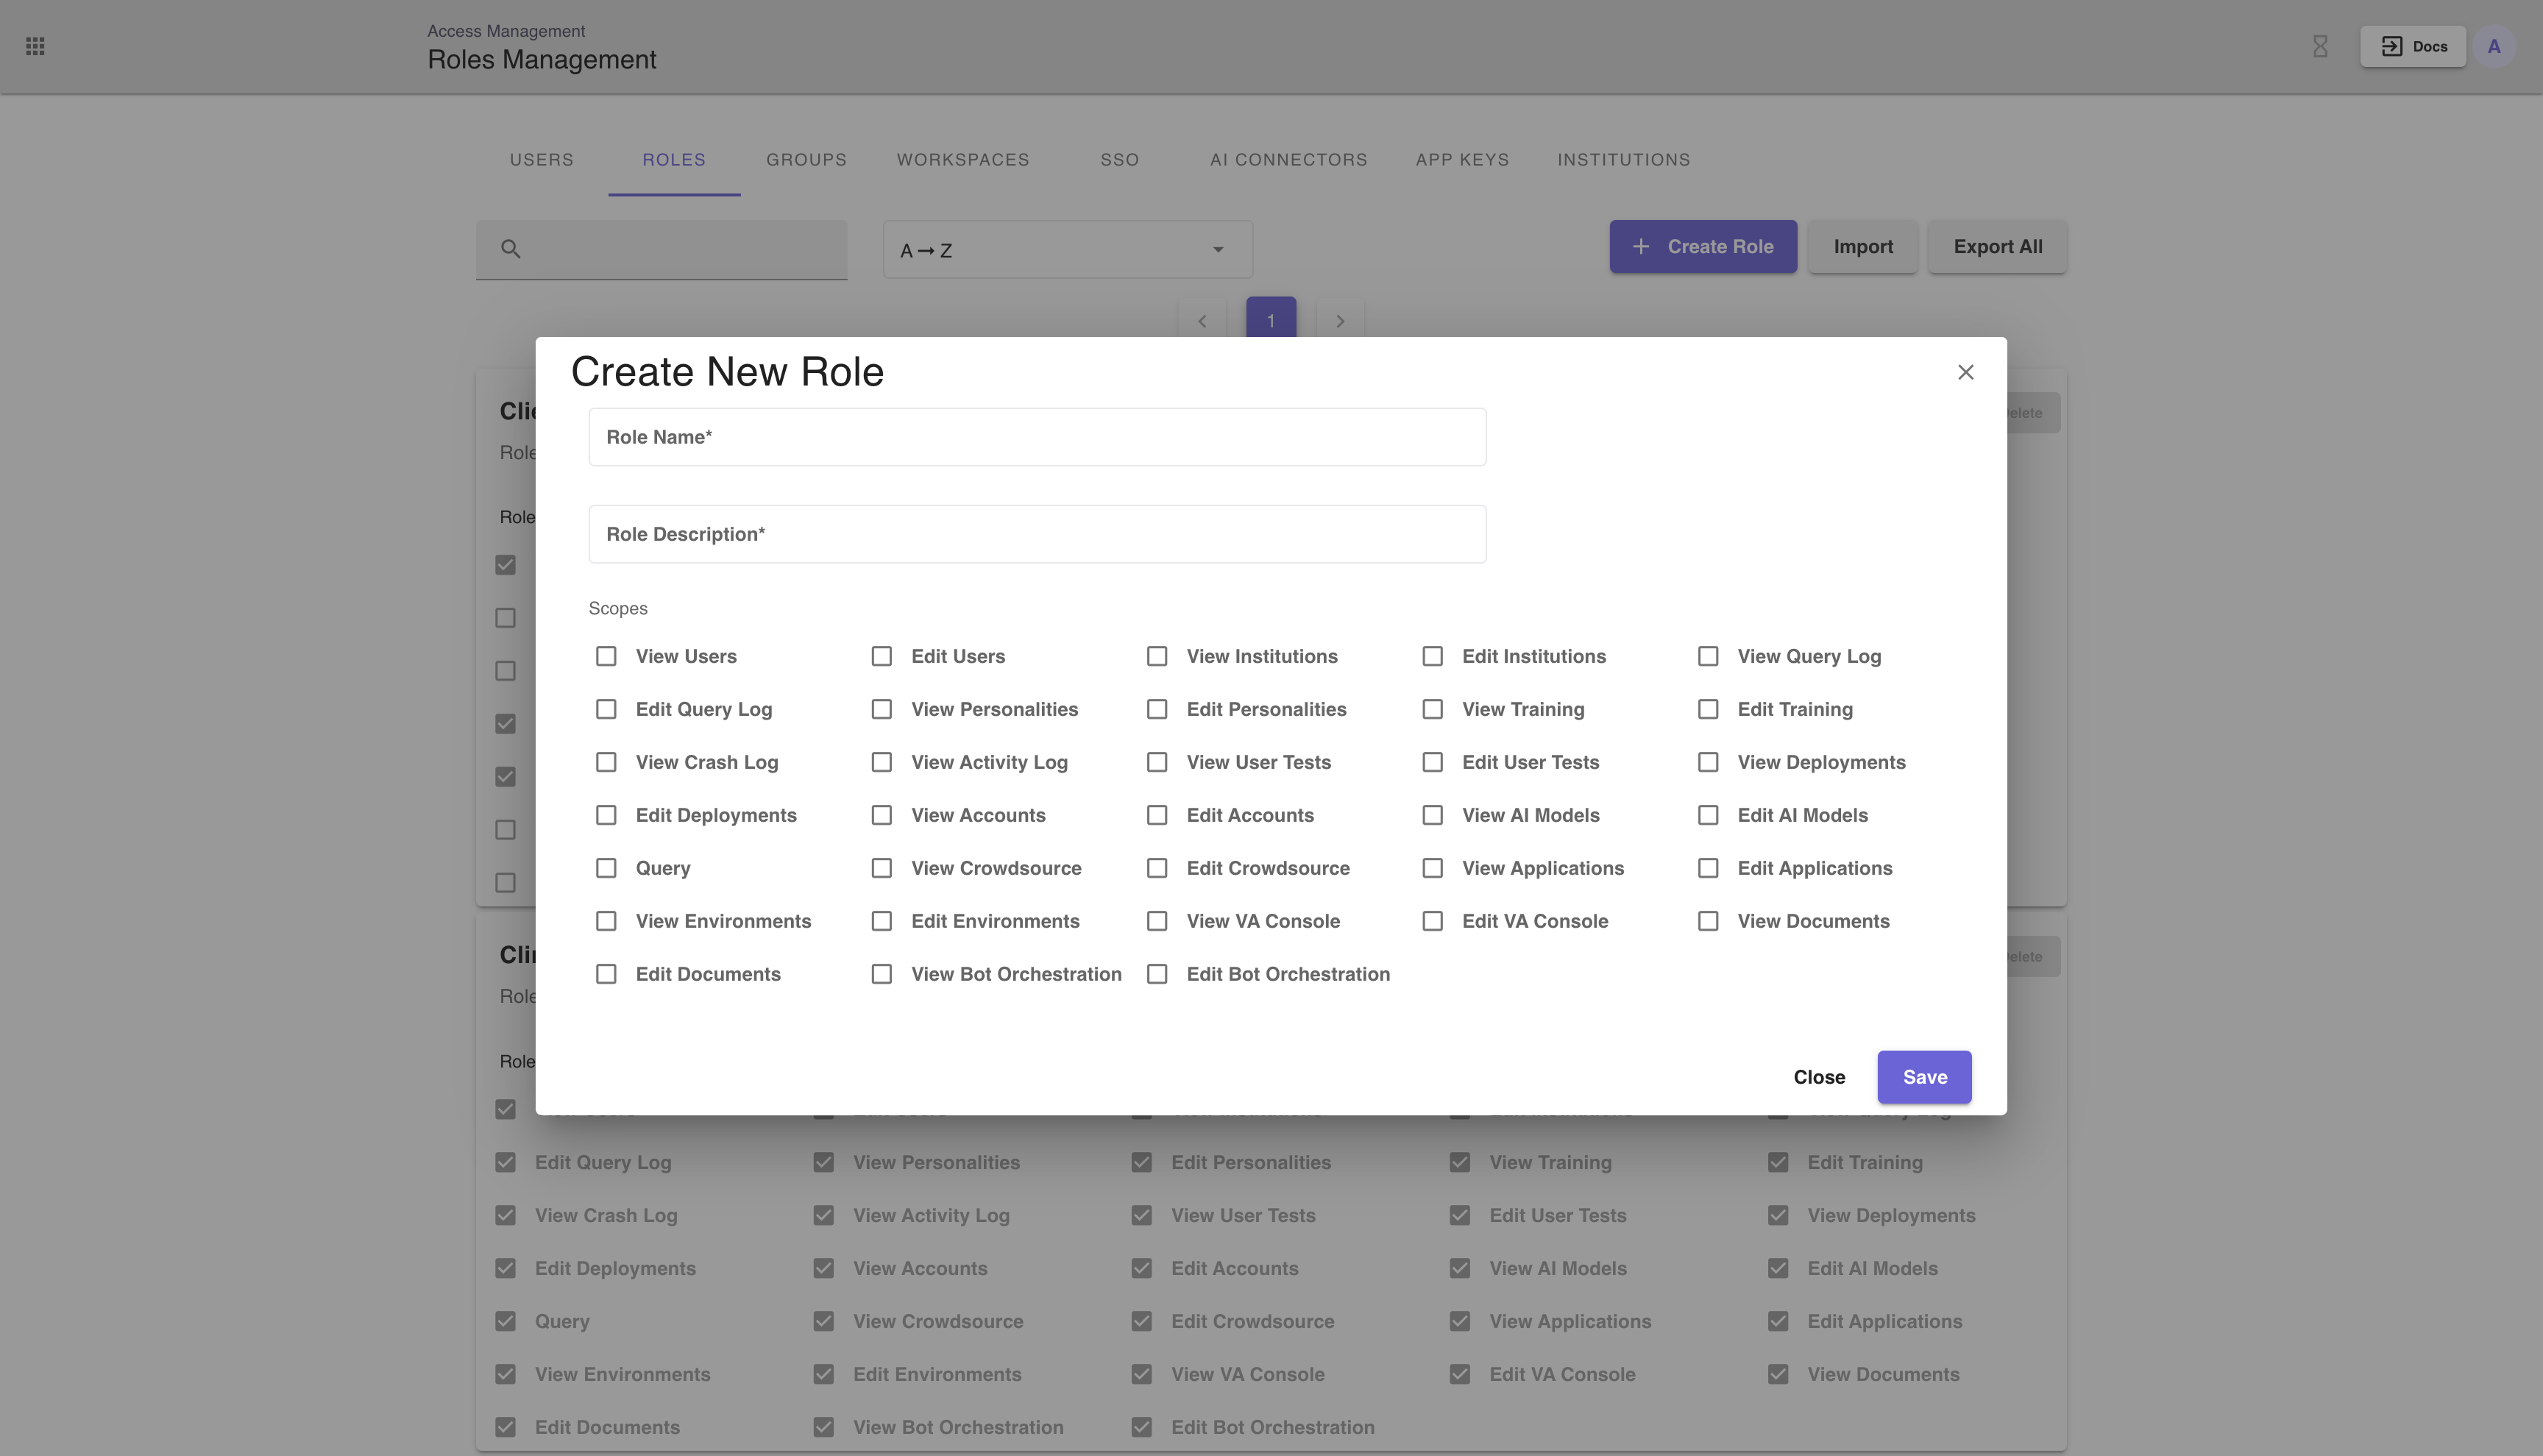Enable the View Users scope
Image resolution: width=2543 pixels, height=1456 pixels.
pos(606,656)
